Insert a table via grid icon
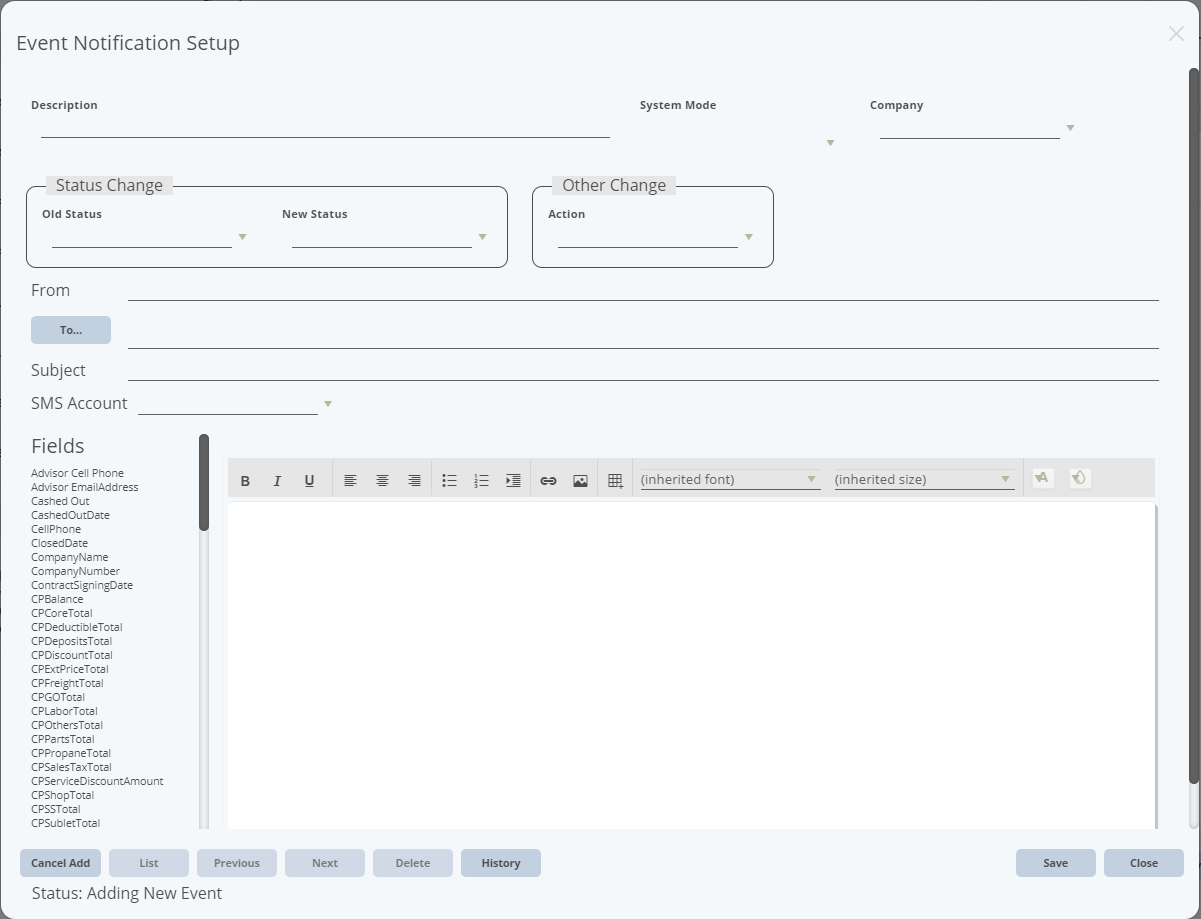Image resolution: width=1201 pixels, height=919 pixels. coord(615,481)
